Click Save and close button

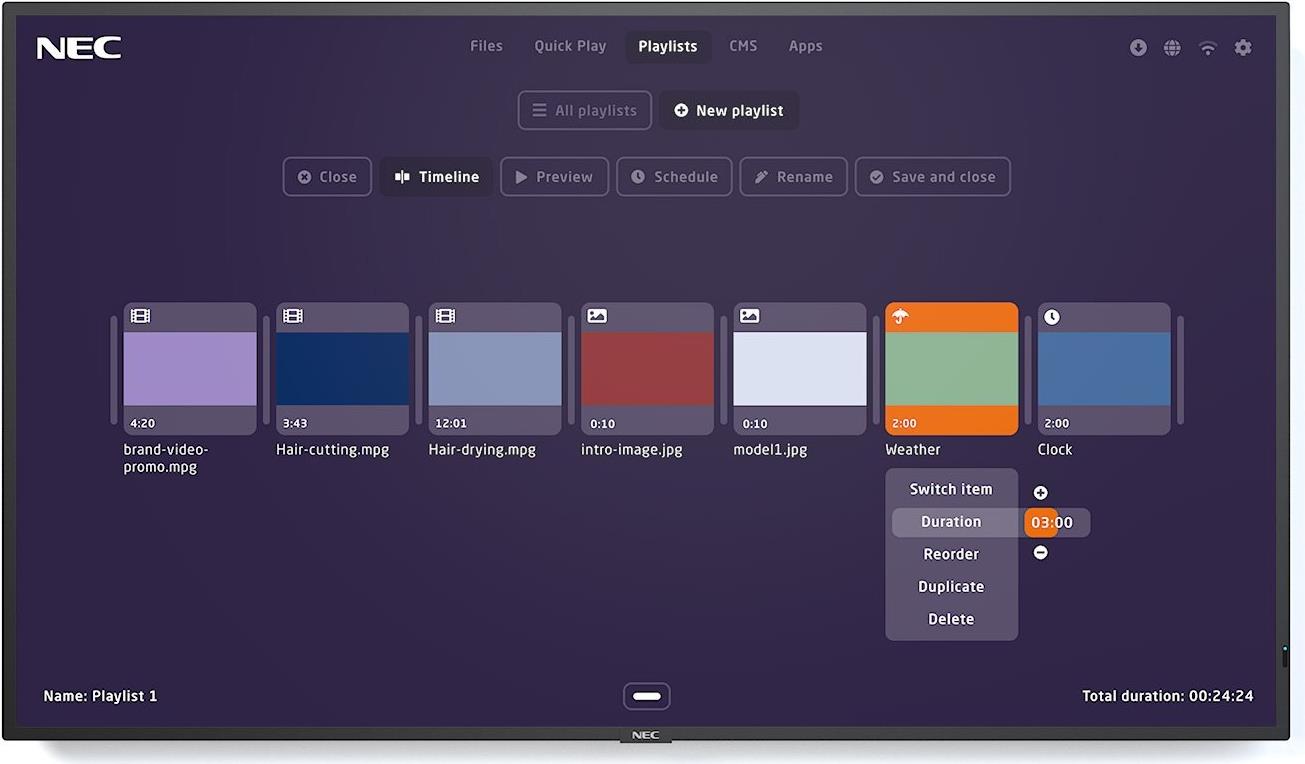pyautogui.click(x=932, y=177)
